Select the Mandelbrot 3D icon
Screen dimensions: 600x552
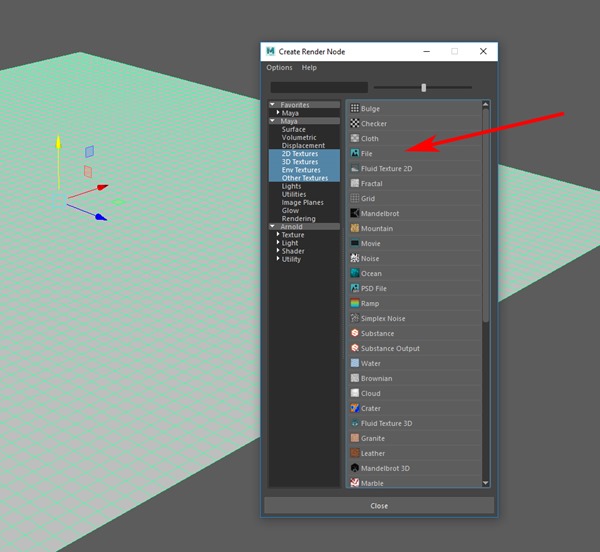coord(355,468)
